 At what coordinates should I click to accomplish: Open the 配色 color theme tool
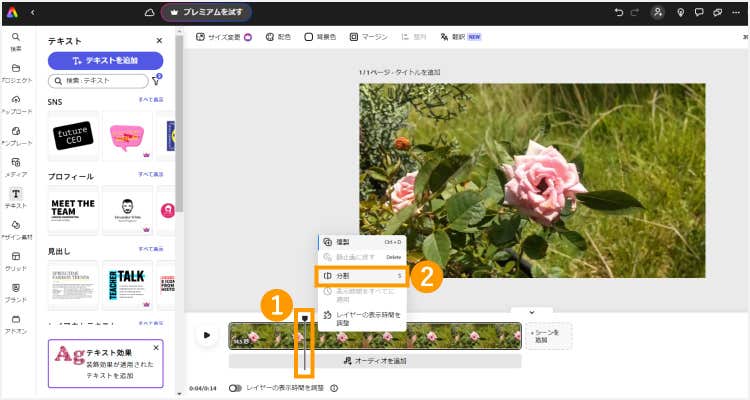click(x=278, y=37)
